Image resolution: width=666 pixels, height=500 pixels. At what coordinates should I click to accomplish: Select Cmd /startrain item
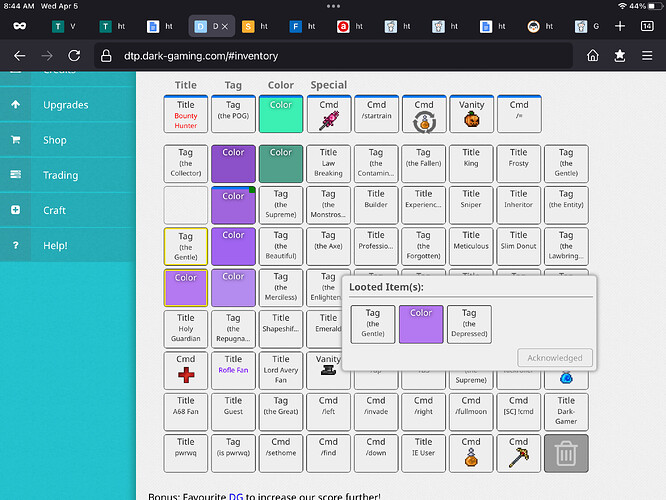[376, 114]
